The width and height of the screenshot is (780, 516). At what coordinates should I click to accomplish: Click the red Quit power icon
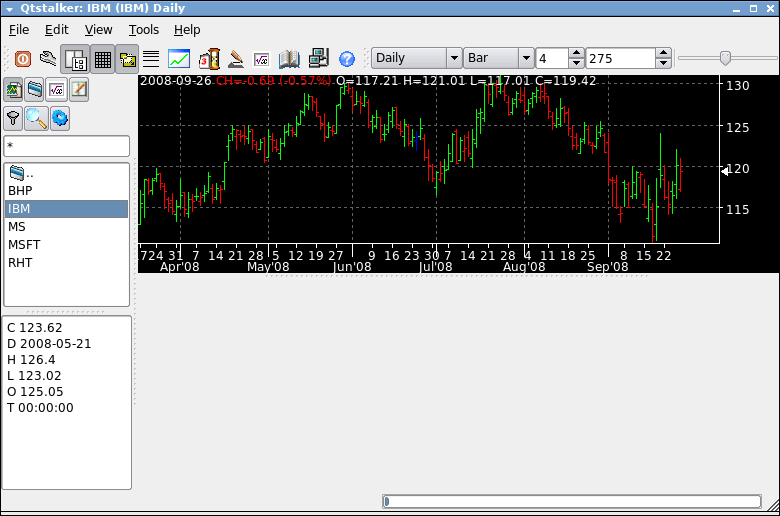pyautogui.click(x=22, y=59)
